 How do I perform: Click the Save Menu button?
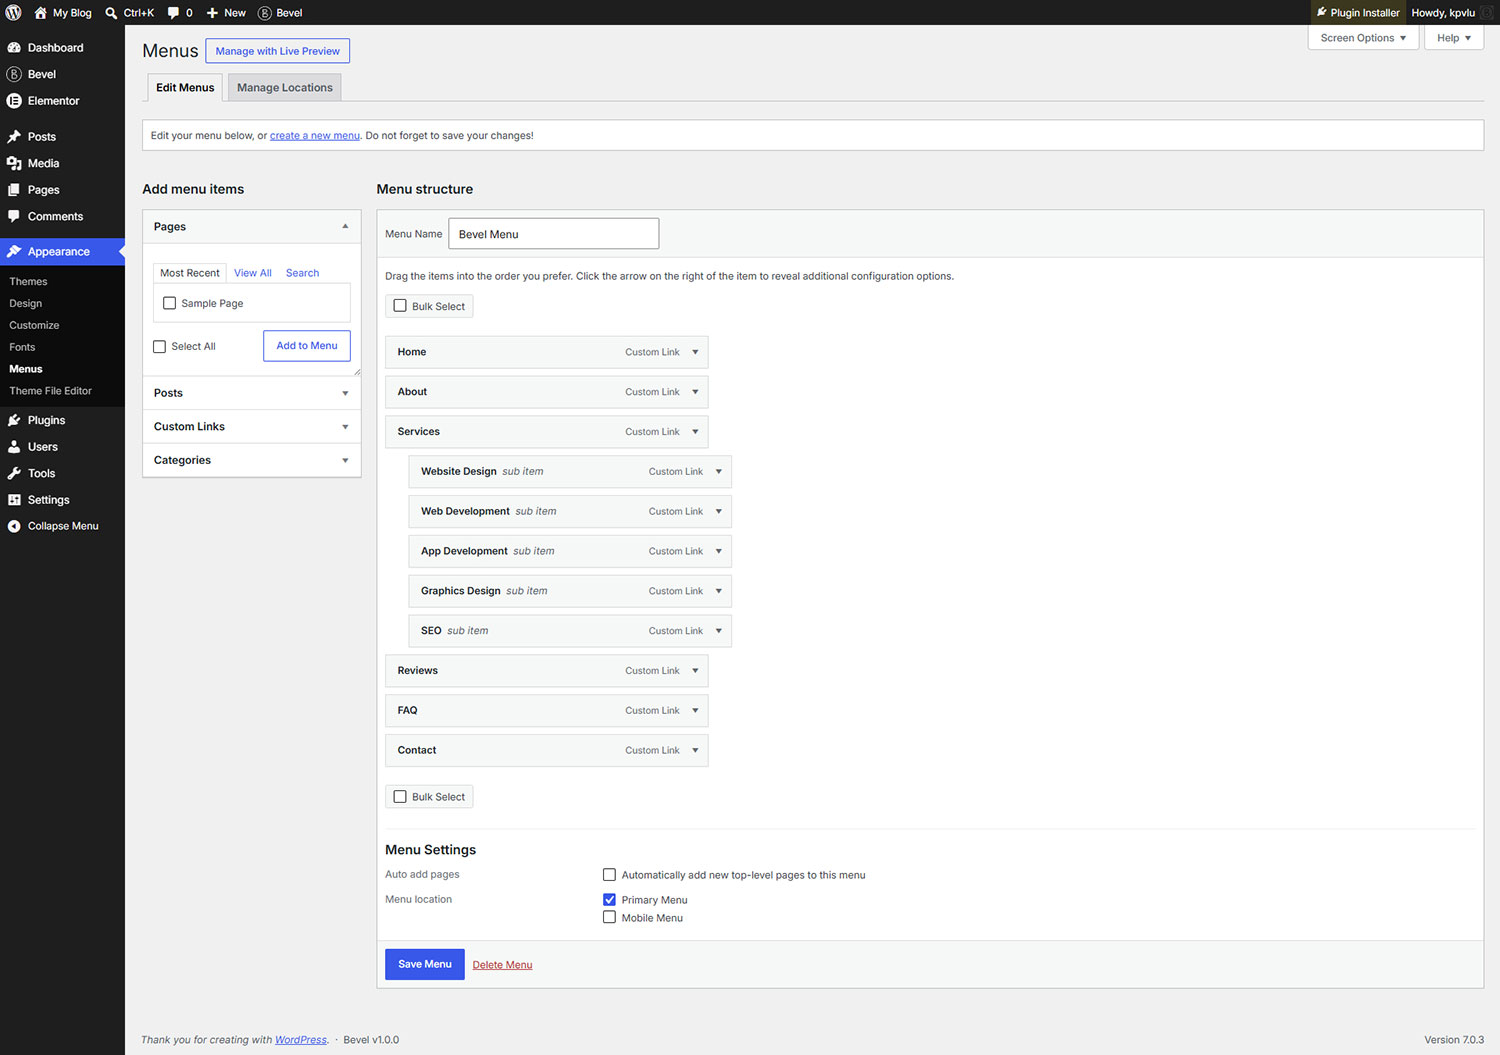[425, 964]
